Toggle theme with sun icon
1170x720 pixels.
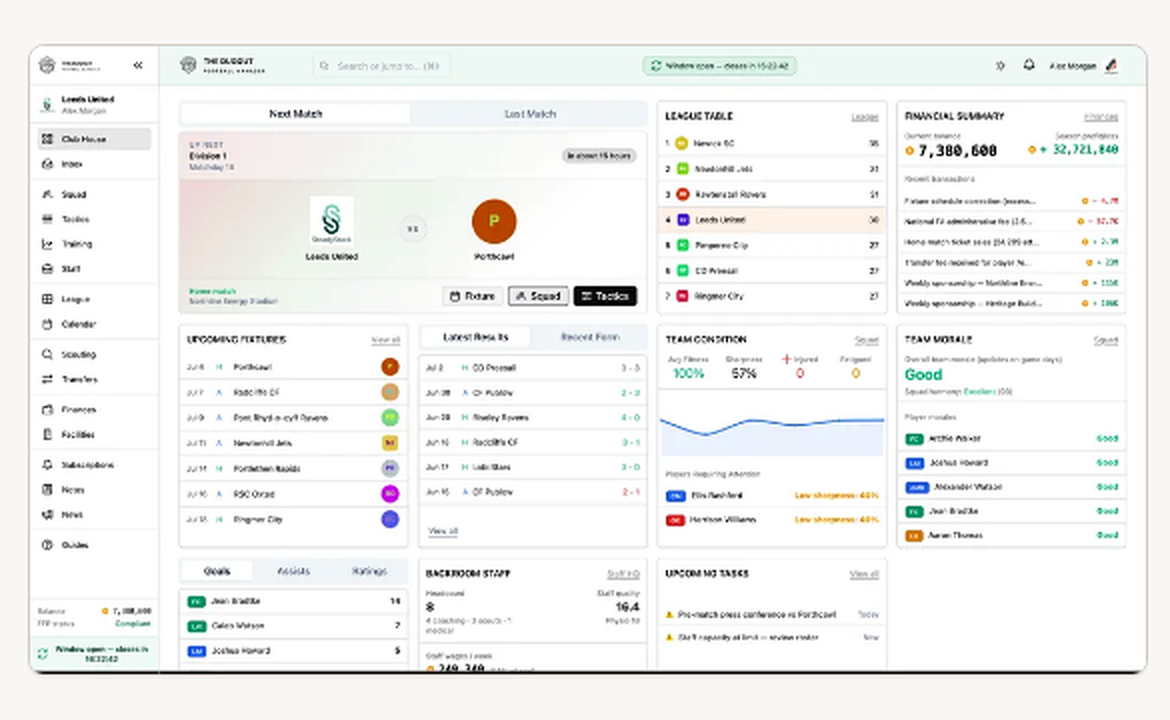(x=1000, y=66)
